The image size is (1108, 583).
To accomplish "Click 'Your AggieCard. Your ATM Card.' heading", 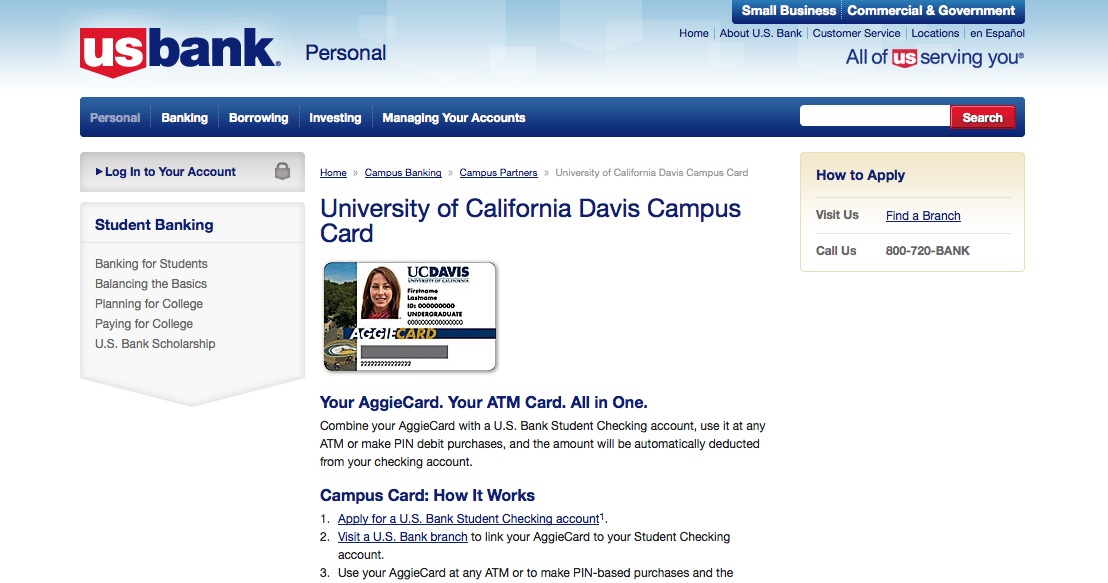I will coord(483,403).
